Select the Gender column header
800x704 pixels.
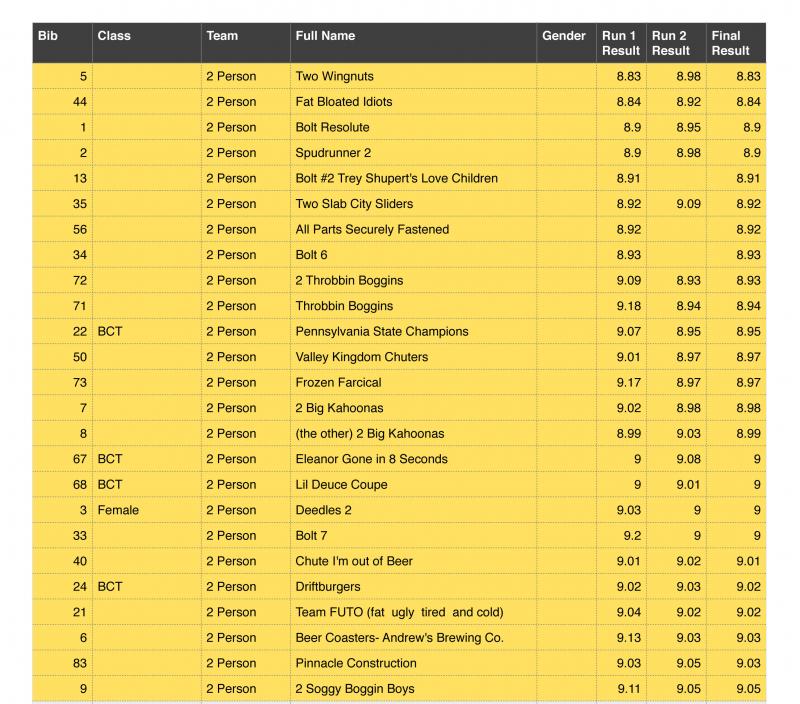coord(566,43)
